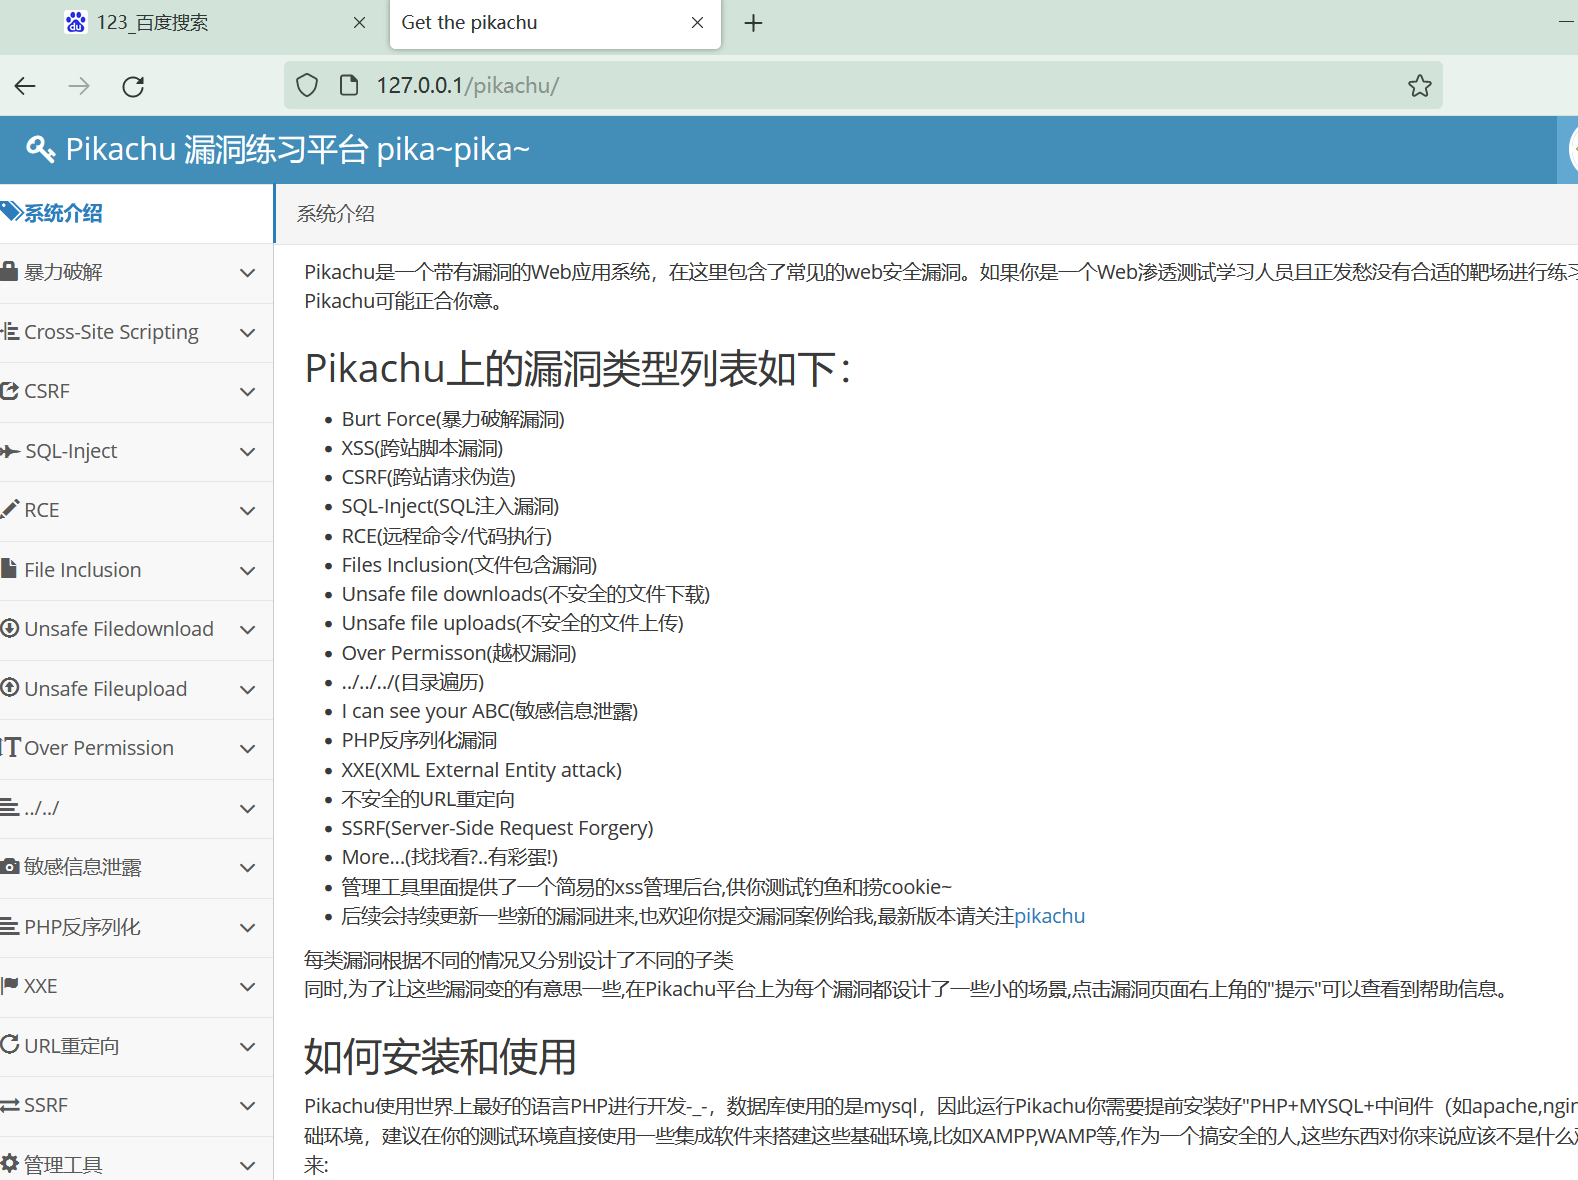Expand the PHP反序列化 chevron
1578x1180 pixels.
click(248, 928)
